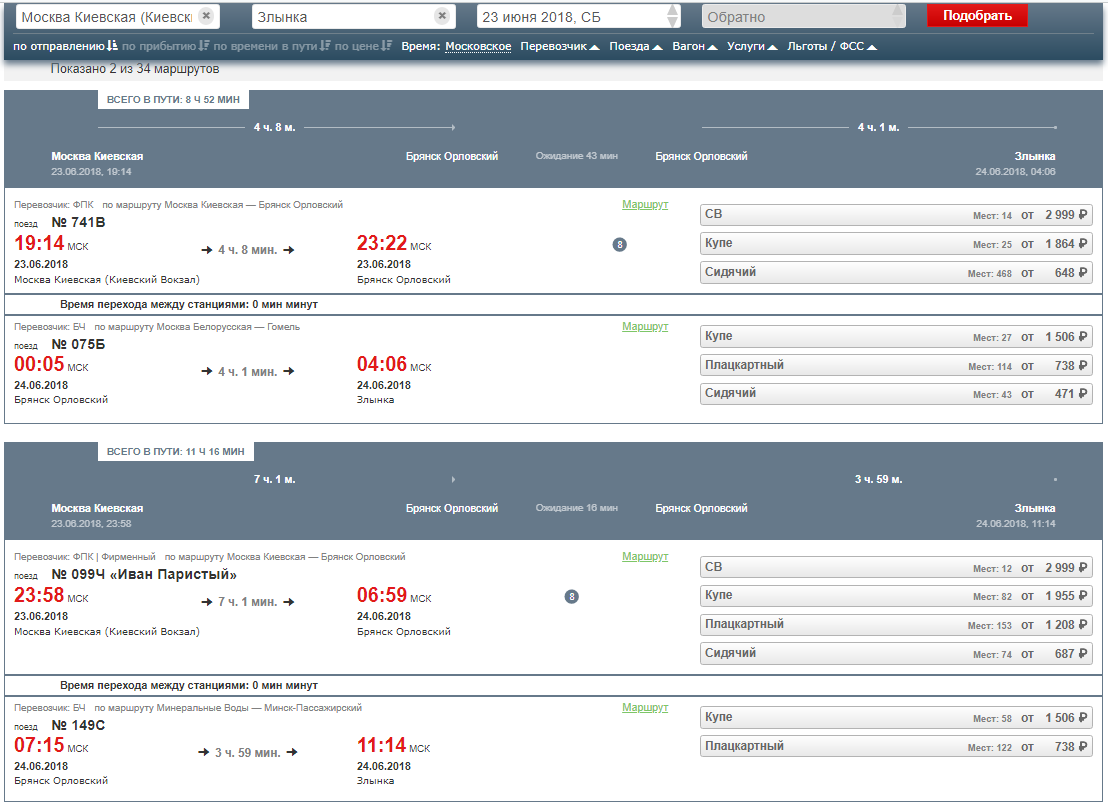
Task: Sort routes by departure time
Action: pyautogui.click(x=66, y=46)
